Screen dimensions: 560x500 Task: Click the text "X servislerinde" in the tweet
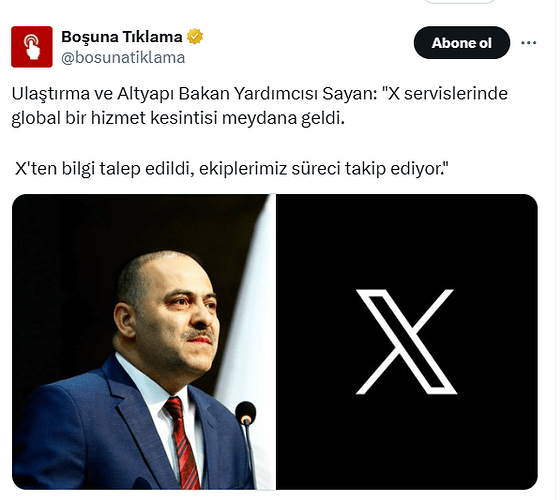point(445,94)
